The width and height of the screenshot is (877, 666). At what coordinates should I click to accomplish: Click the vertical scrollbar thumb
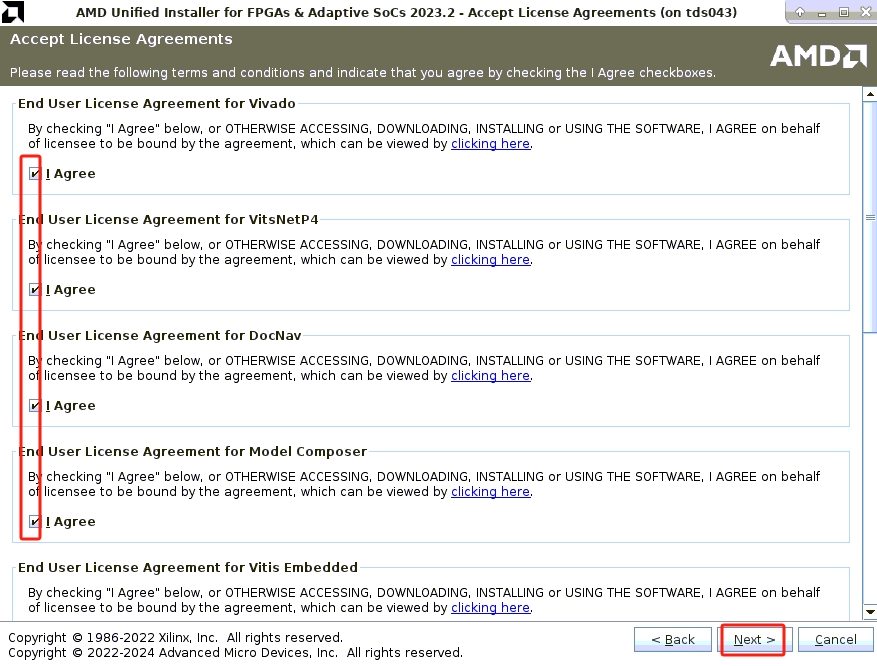point(870,220)
